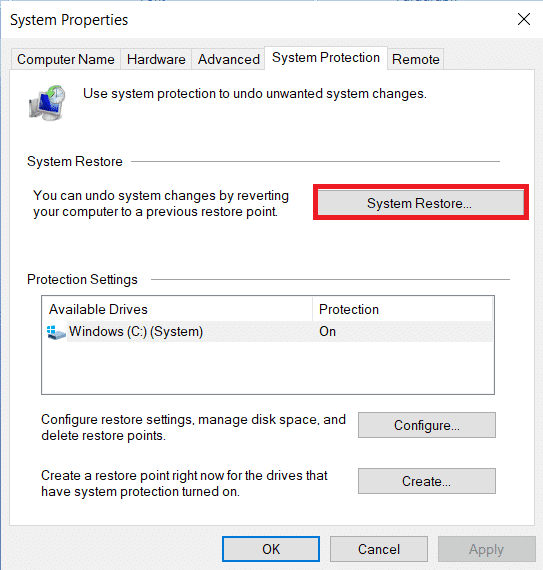Open the Computer Name tab
Viewport: 543px width, 570px height.
[x=66, y=59]
